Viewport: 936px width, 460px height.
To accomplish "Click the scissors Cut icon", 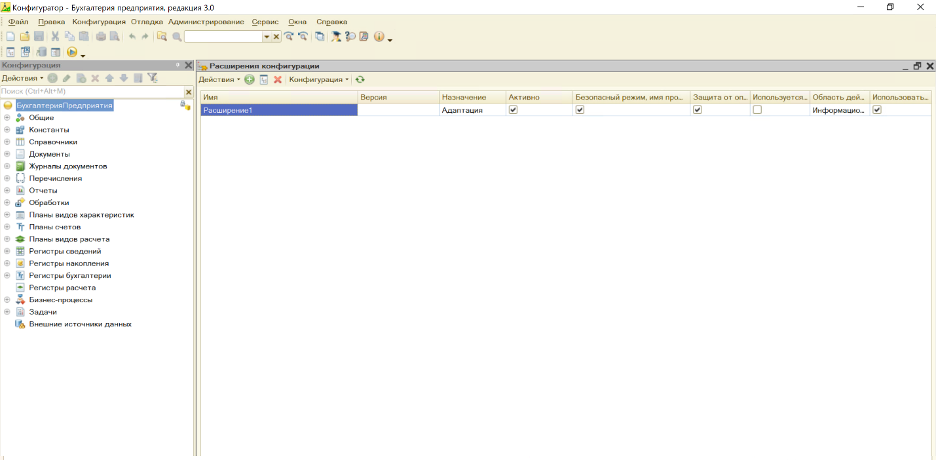I will click(x=56, y=37).
